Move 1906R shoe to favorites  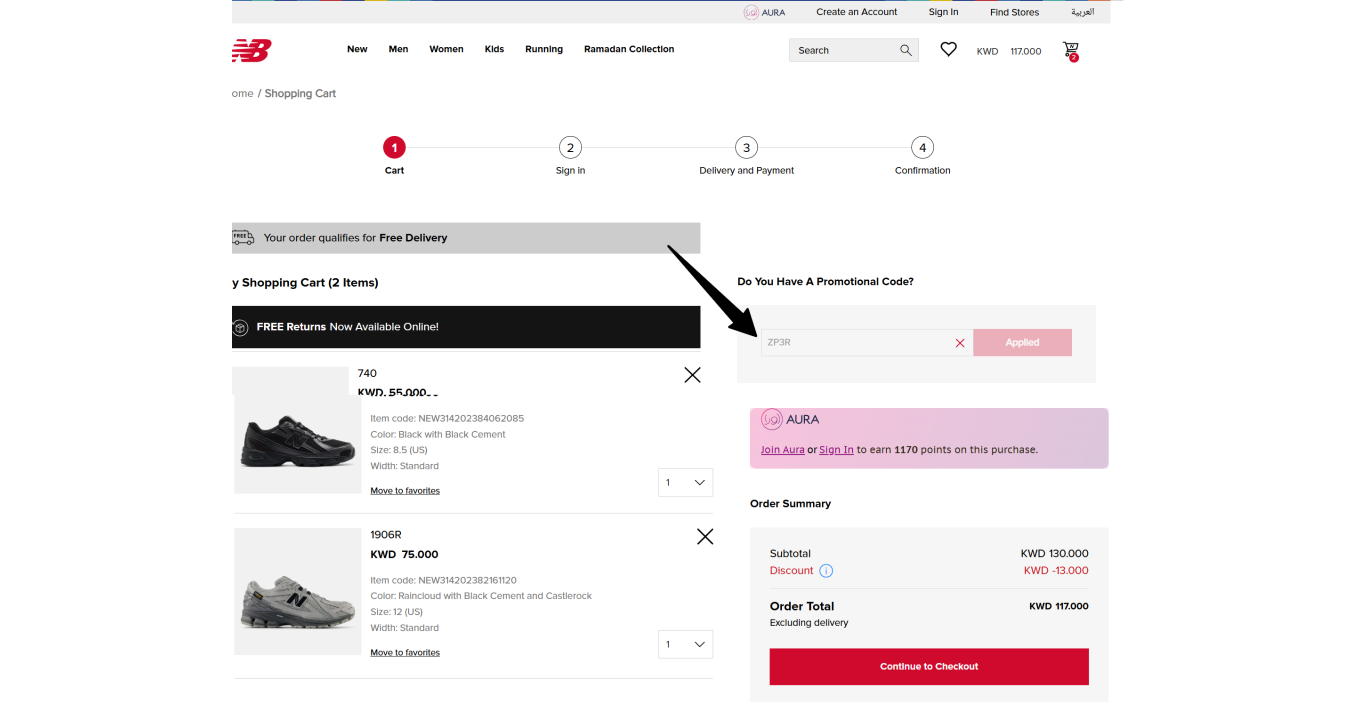pyautogui.click(x=405, y=653)
